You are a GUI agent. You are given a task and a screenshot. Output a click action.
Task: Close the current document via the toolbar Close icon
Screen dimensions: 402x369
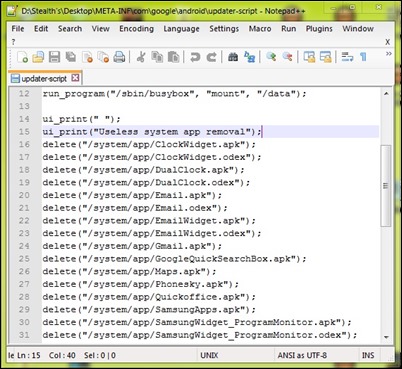click(87, 57)
